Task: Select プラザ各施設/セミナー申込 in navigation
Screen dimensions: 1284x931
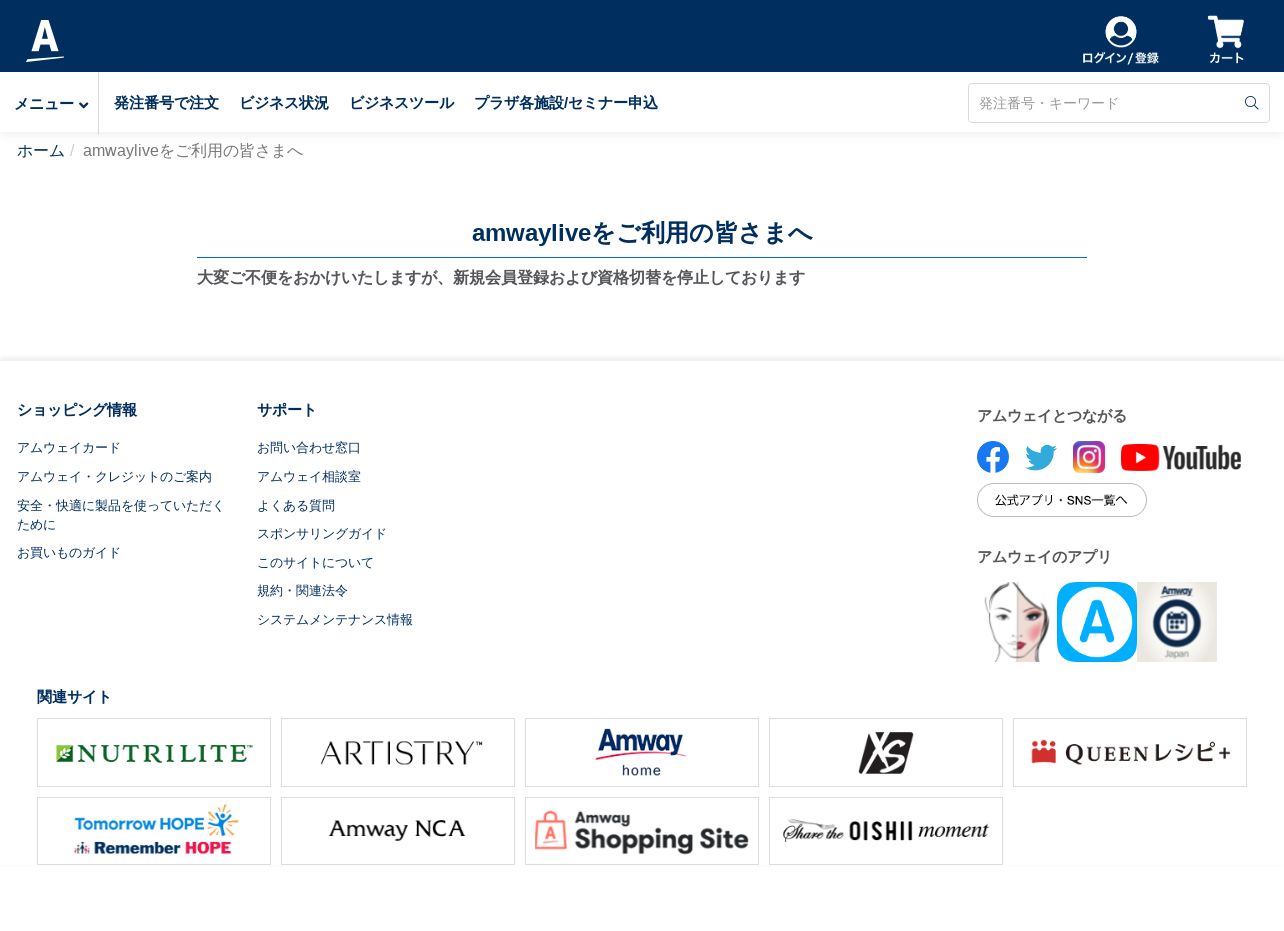Action: [x=566, y=103]
